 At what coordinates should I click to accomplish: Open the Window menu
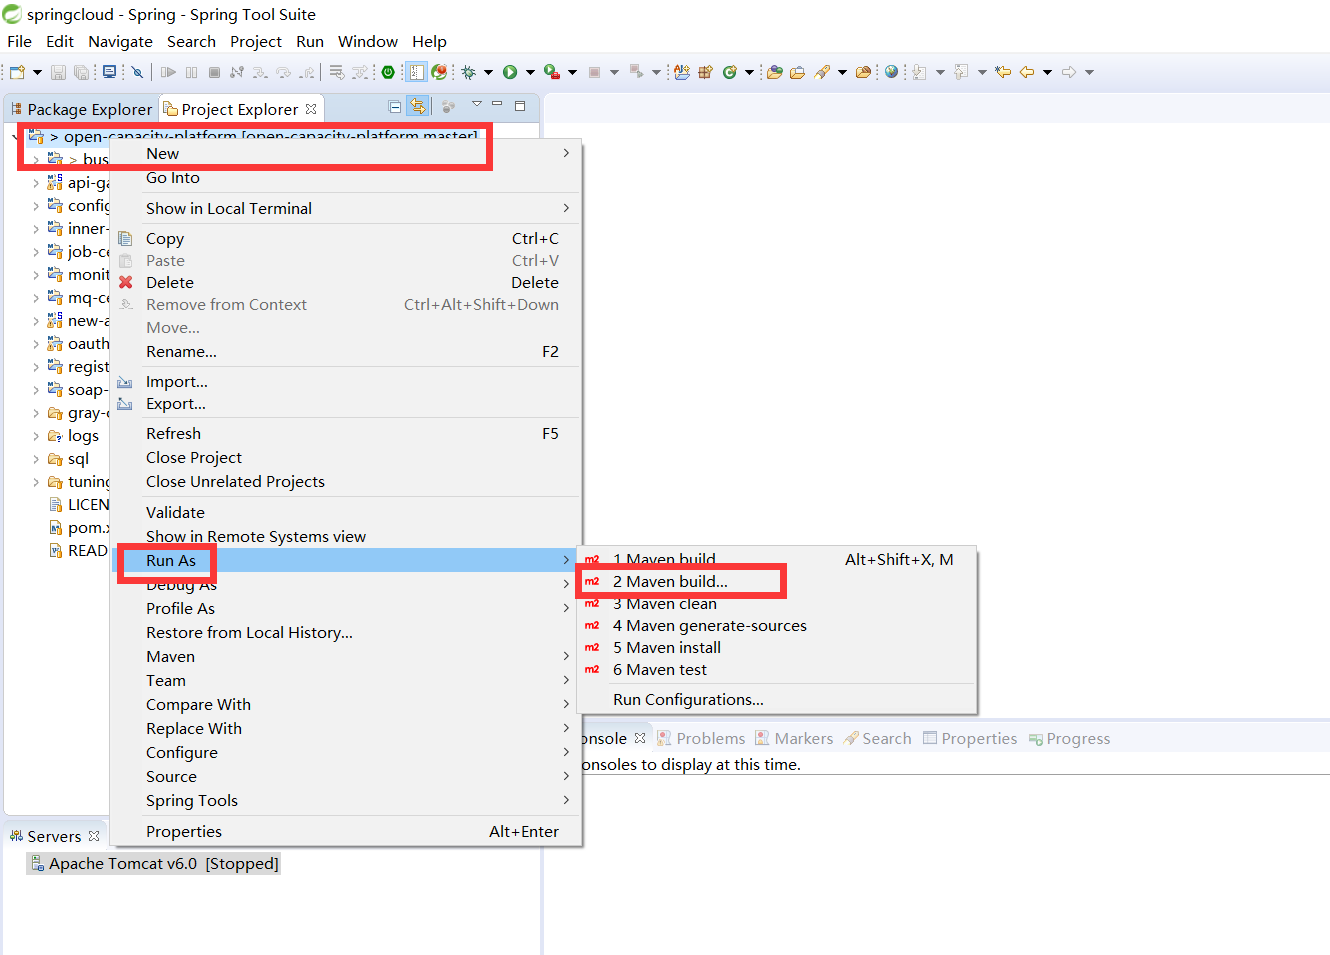(367, 41)
